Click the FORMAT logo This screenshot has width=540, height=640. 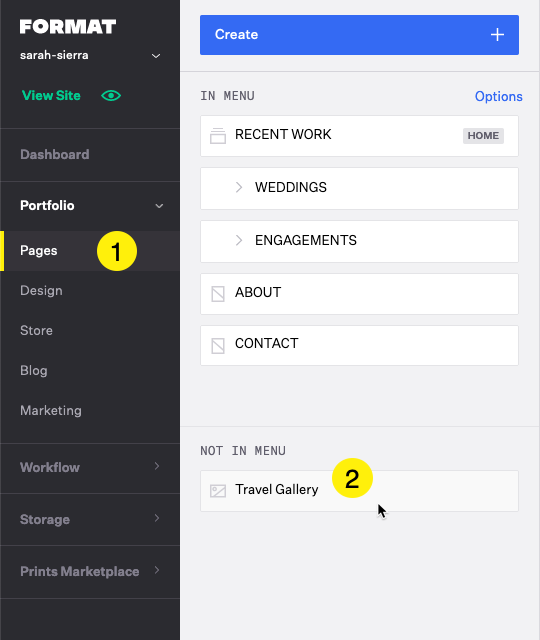(68, 27)
